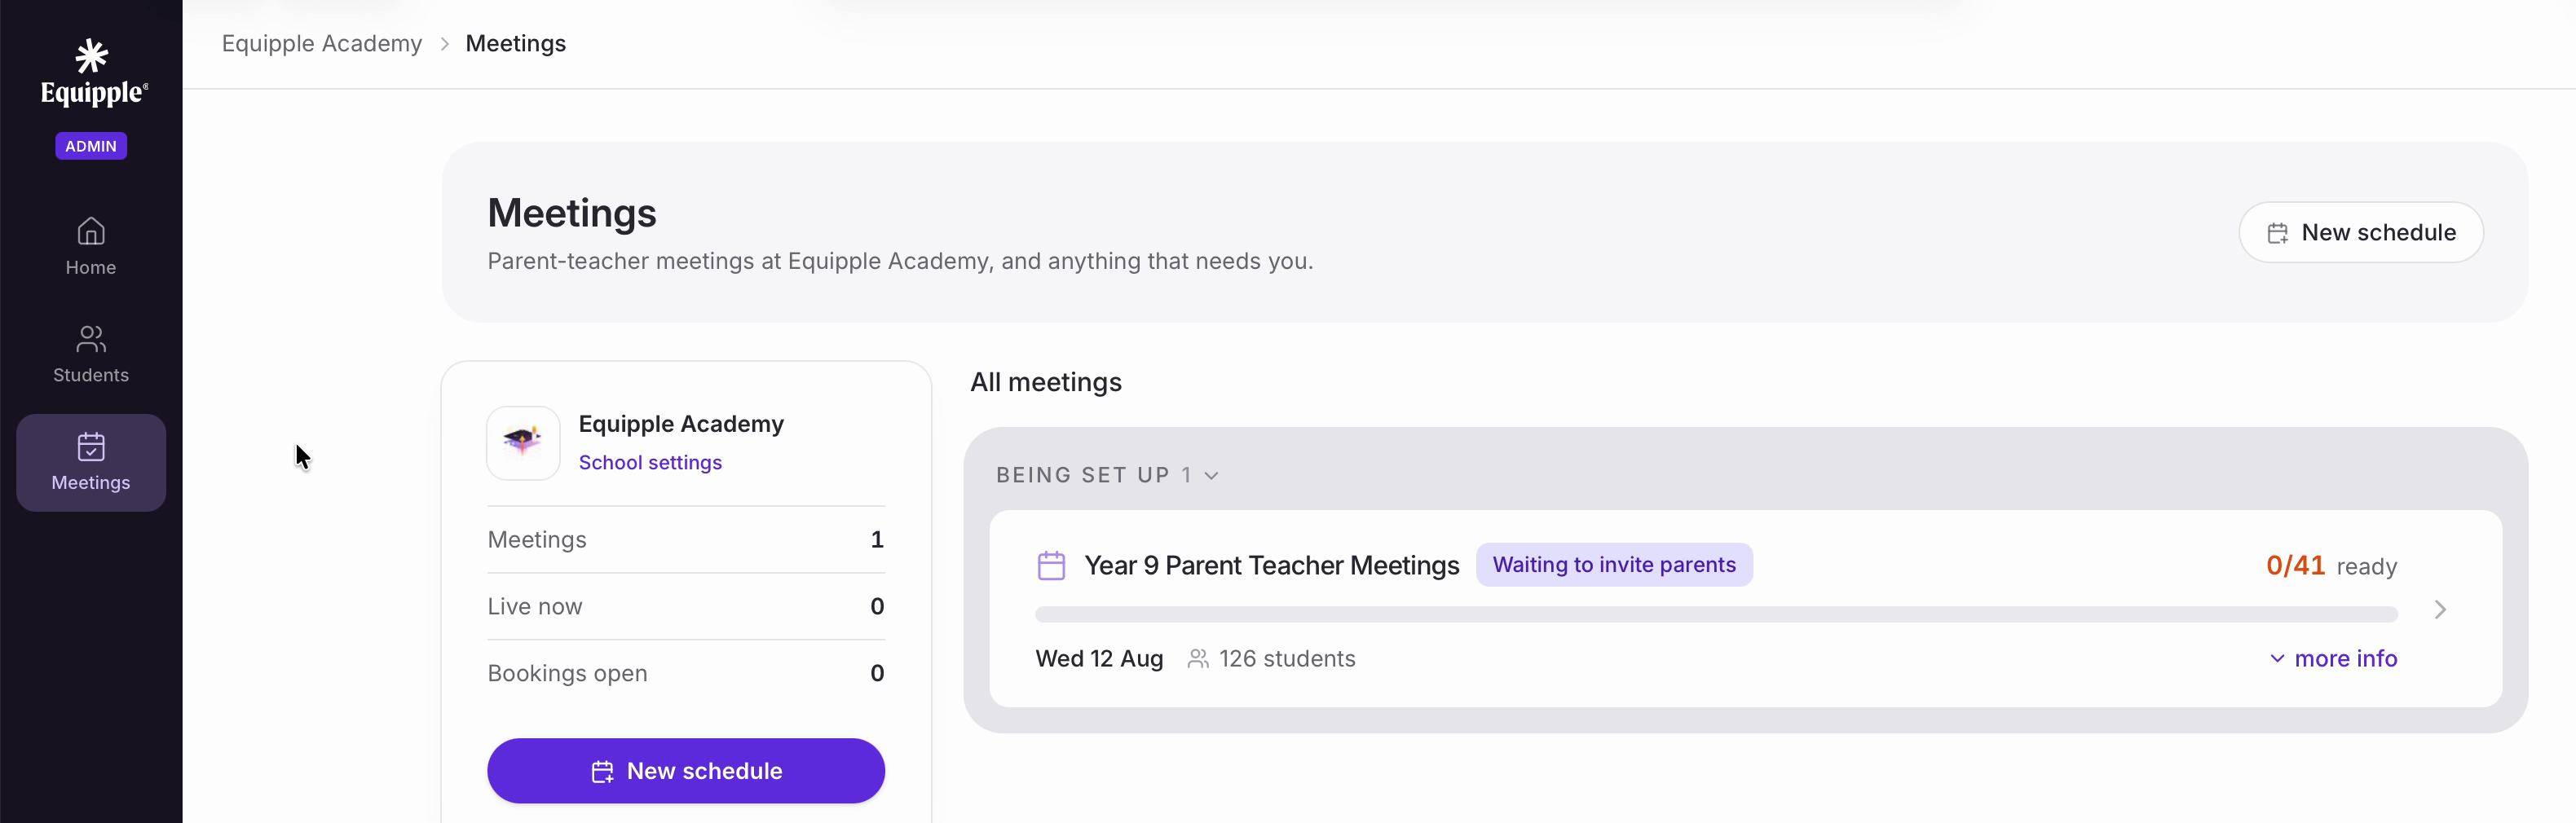
Task: Go to Equipple Academy in the breadcrumb
Action: [x=322, y=44]
